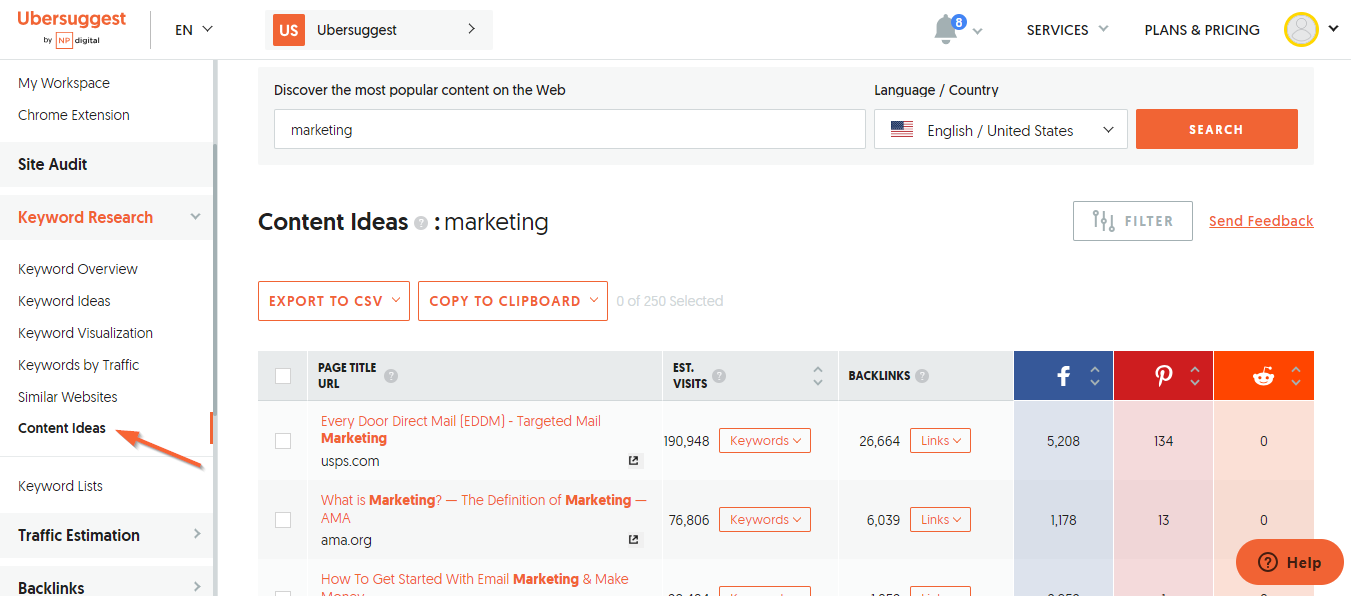Click the help icon next to Page Title URL
Viewport: 1351px width, 596px height.
point(391,376)
